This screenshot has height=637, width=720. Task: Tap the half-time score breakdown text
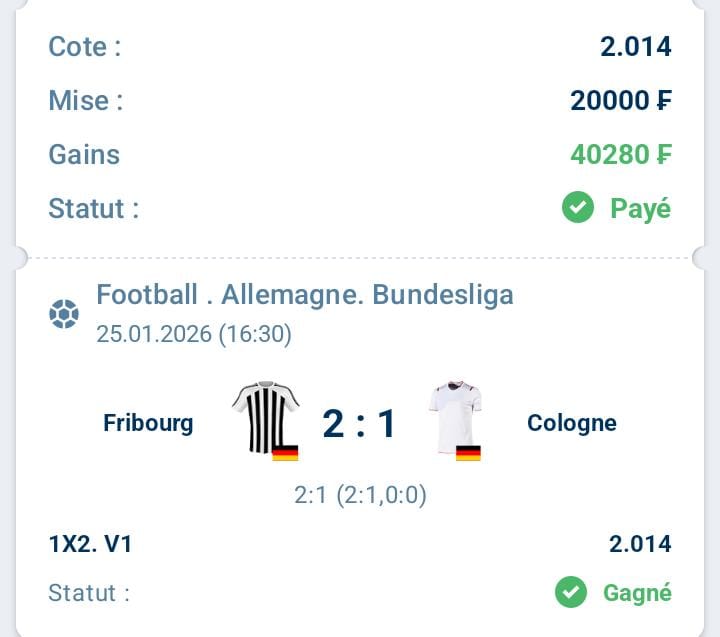pos(360,495)
